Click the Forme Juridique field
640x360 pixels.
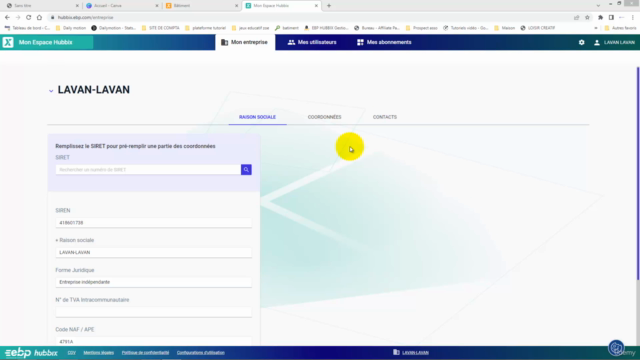(x=153, y=282)
